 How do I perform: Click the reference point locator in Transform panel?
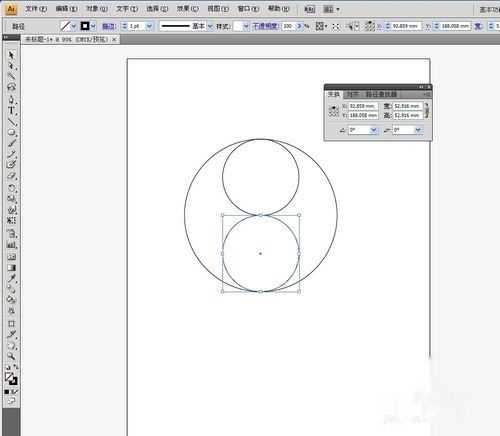[334, 111]
